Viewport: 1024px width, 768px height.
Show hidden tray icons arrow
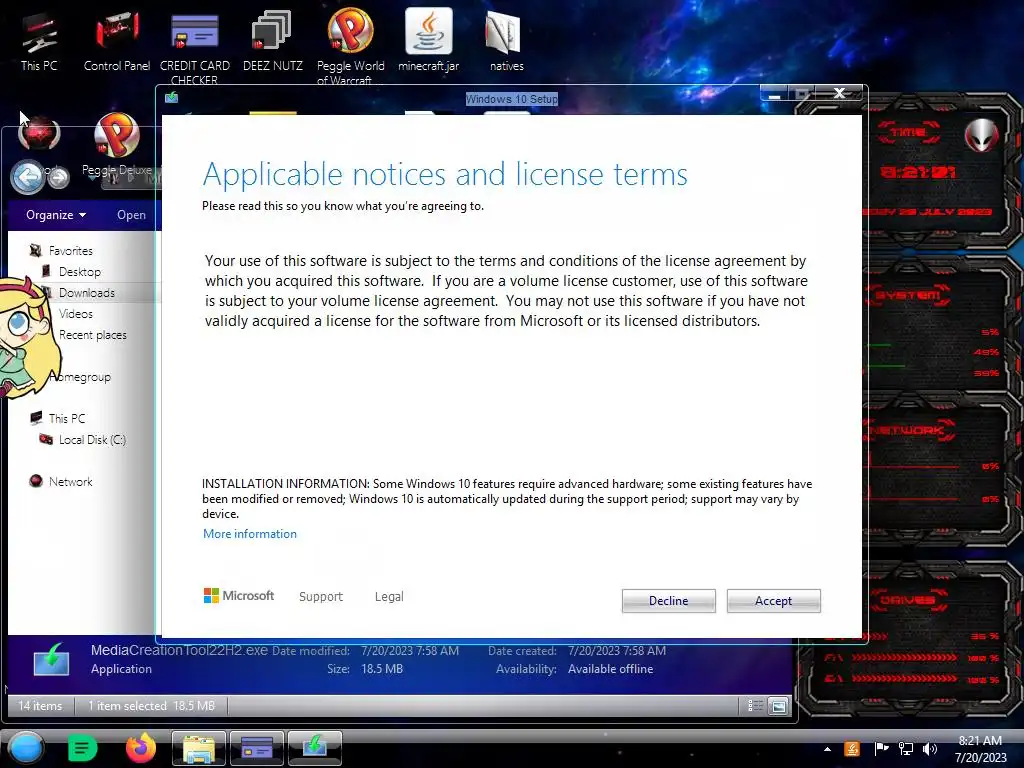(x=827, y=749)
